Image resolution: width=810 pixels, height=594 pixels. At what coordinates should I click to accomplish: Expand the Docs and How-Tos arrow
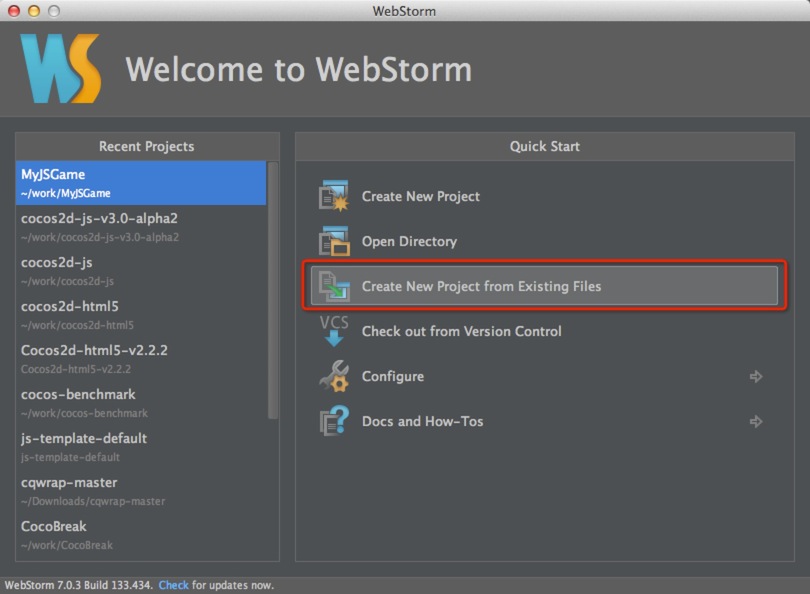click(x=756, y=421)
